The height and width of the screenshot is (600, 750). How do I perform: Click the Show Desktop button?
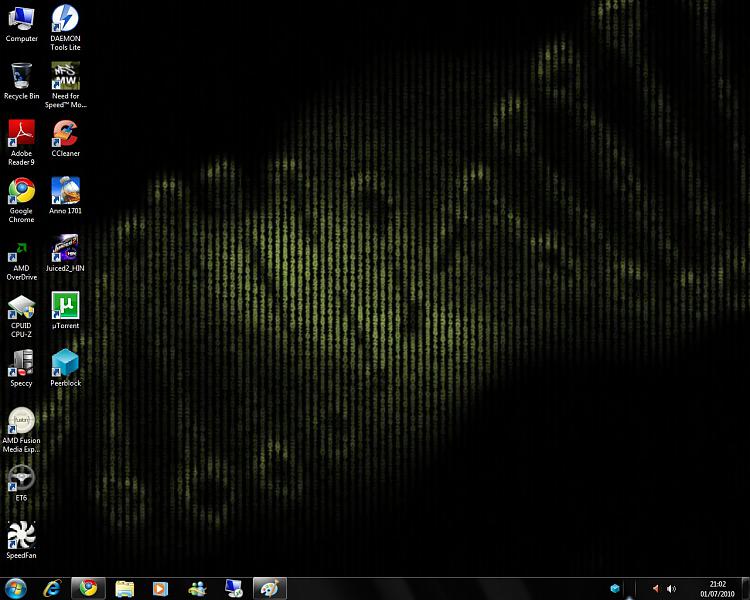pyautogui.click(x=745, y=589)
